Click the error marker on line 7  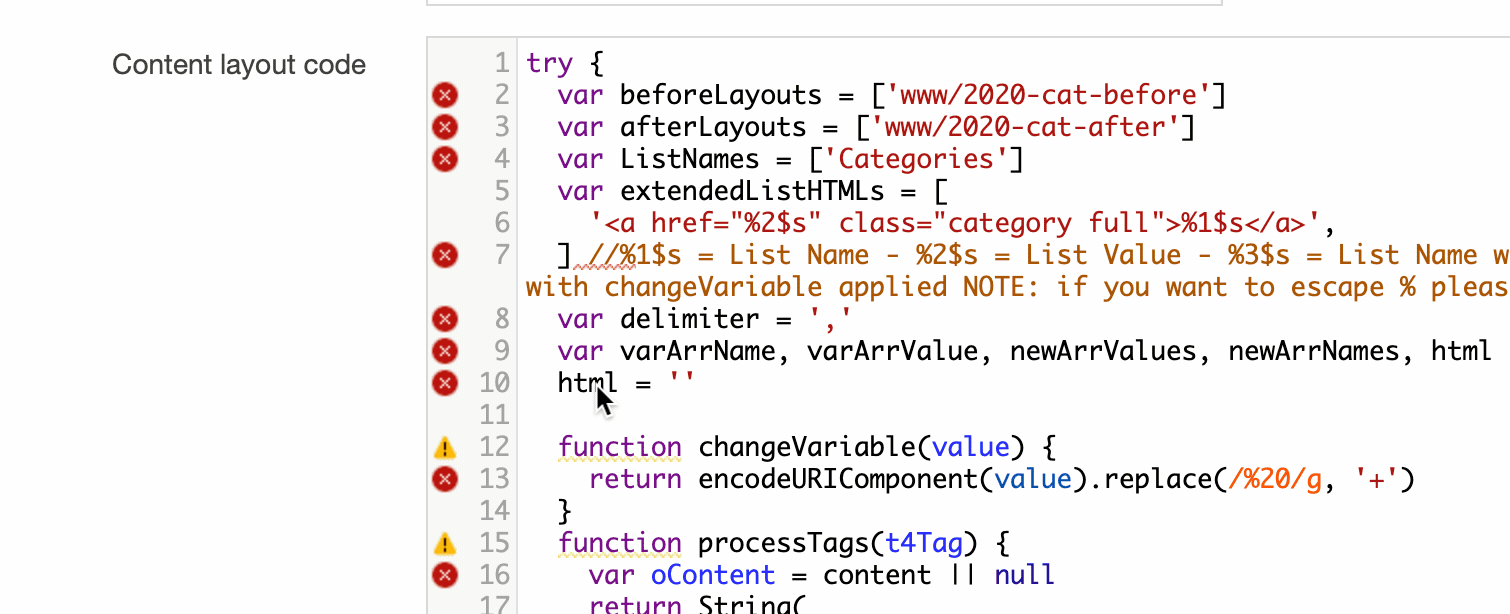coord(444,255)
